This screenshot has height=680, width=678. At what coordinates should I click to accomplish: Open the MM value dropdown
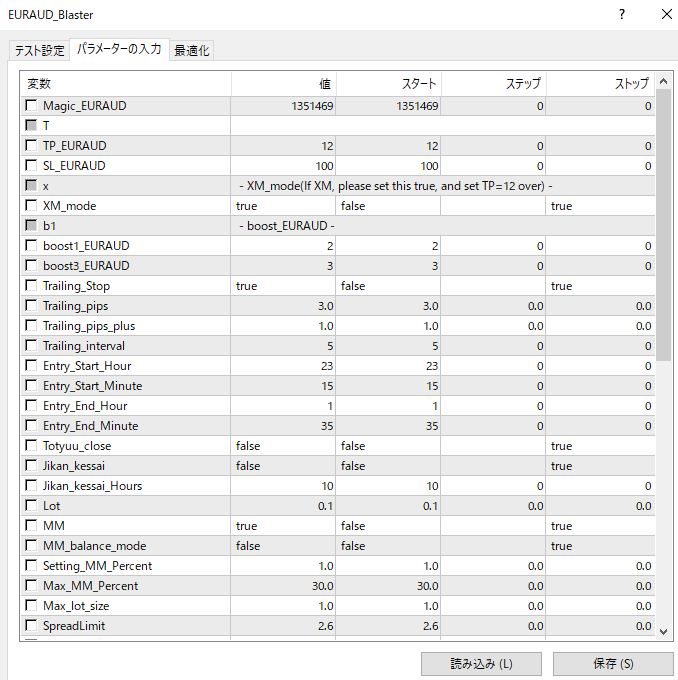[x=283, y=526]
